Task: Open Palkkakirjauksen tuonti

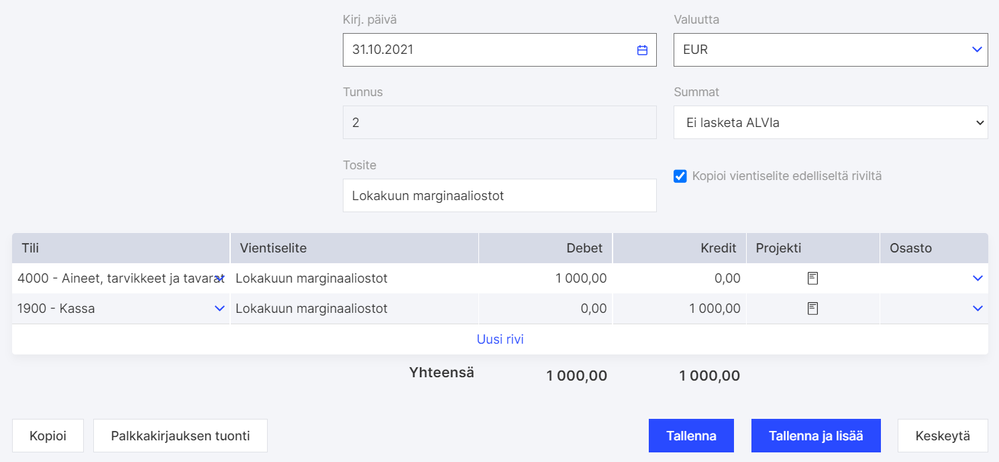Action: coord(180,436)
